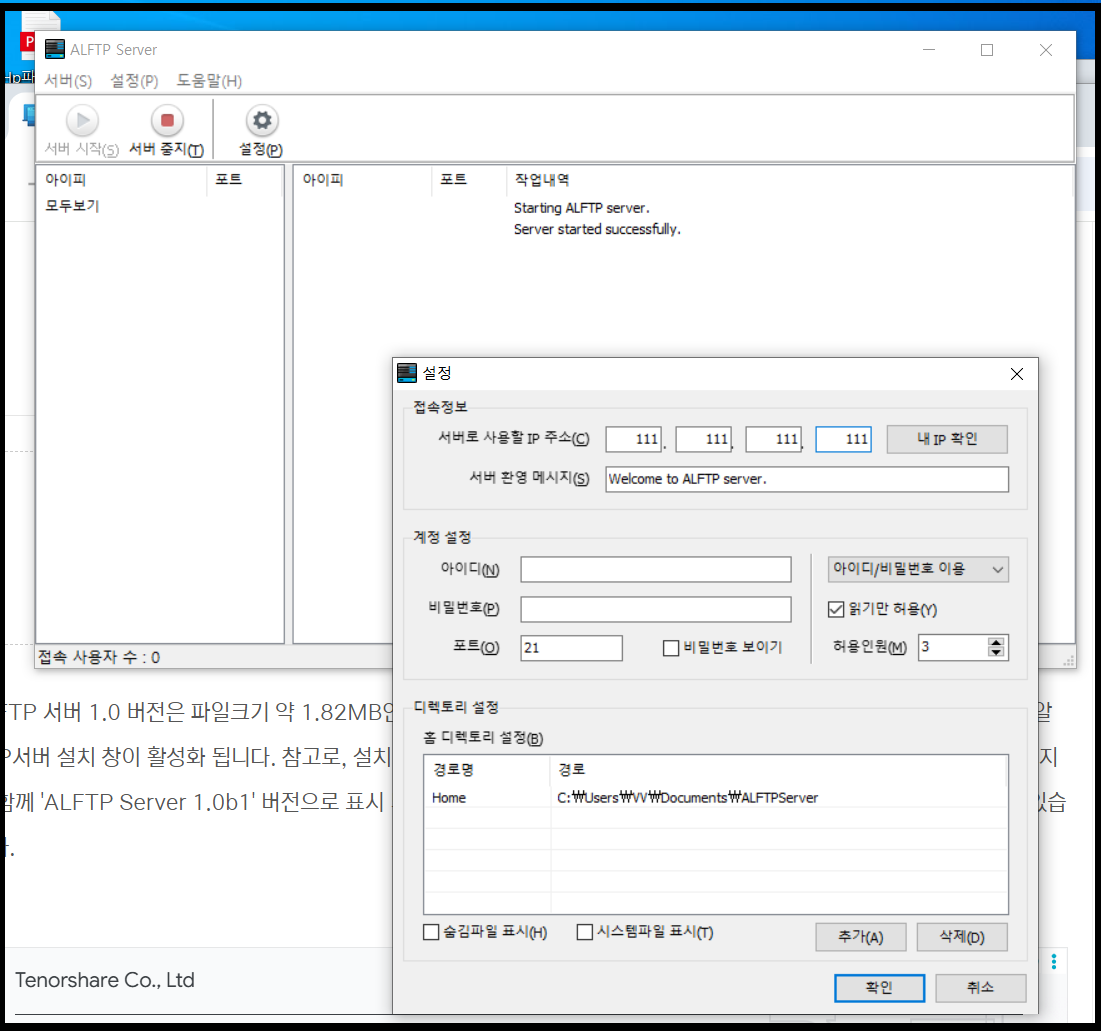Screen dimensions: 1101x1031
Task: Open the 설정(P) menu
Action: point(134,81)
